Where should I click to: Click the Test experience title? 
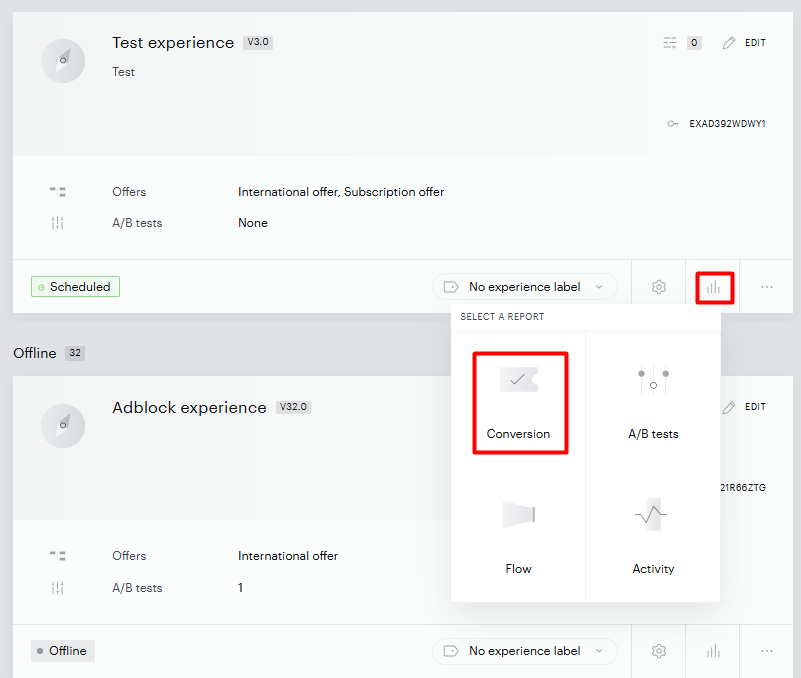(x=173, y=43)
